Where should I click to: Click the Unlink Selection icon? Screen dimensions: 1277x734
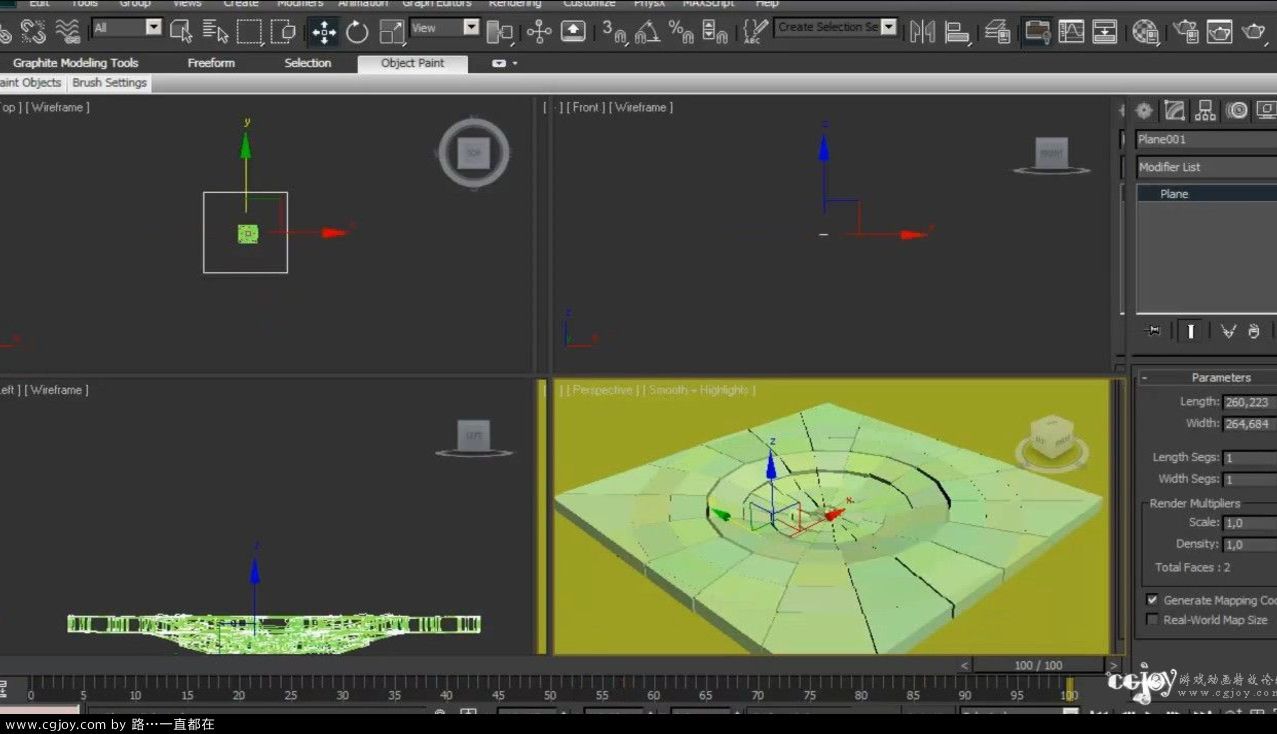tap(33, 31)
